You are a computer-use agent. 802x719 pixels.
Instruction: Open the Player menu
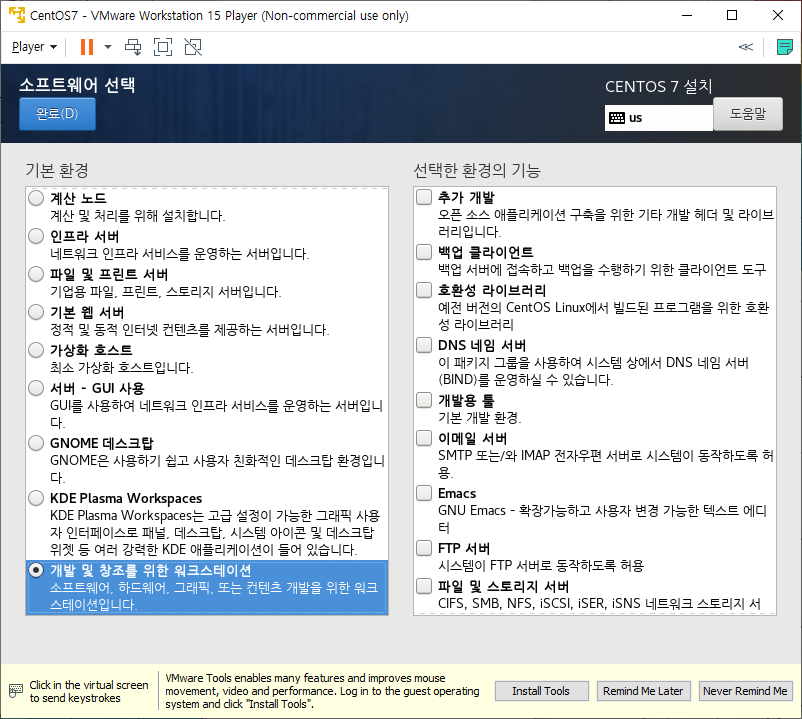pos(34,47)
